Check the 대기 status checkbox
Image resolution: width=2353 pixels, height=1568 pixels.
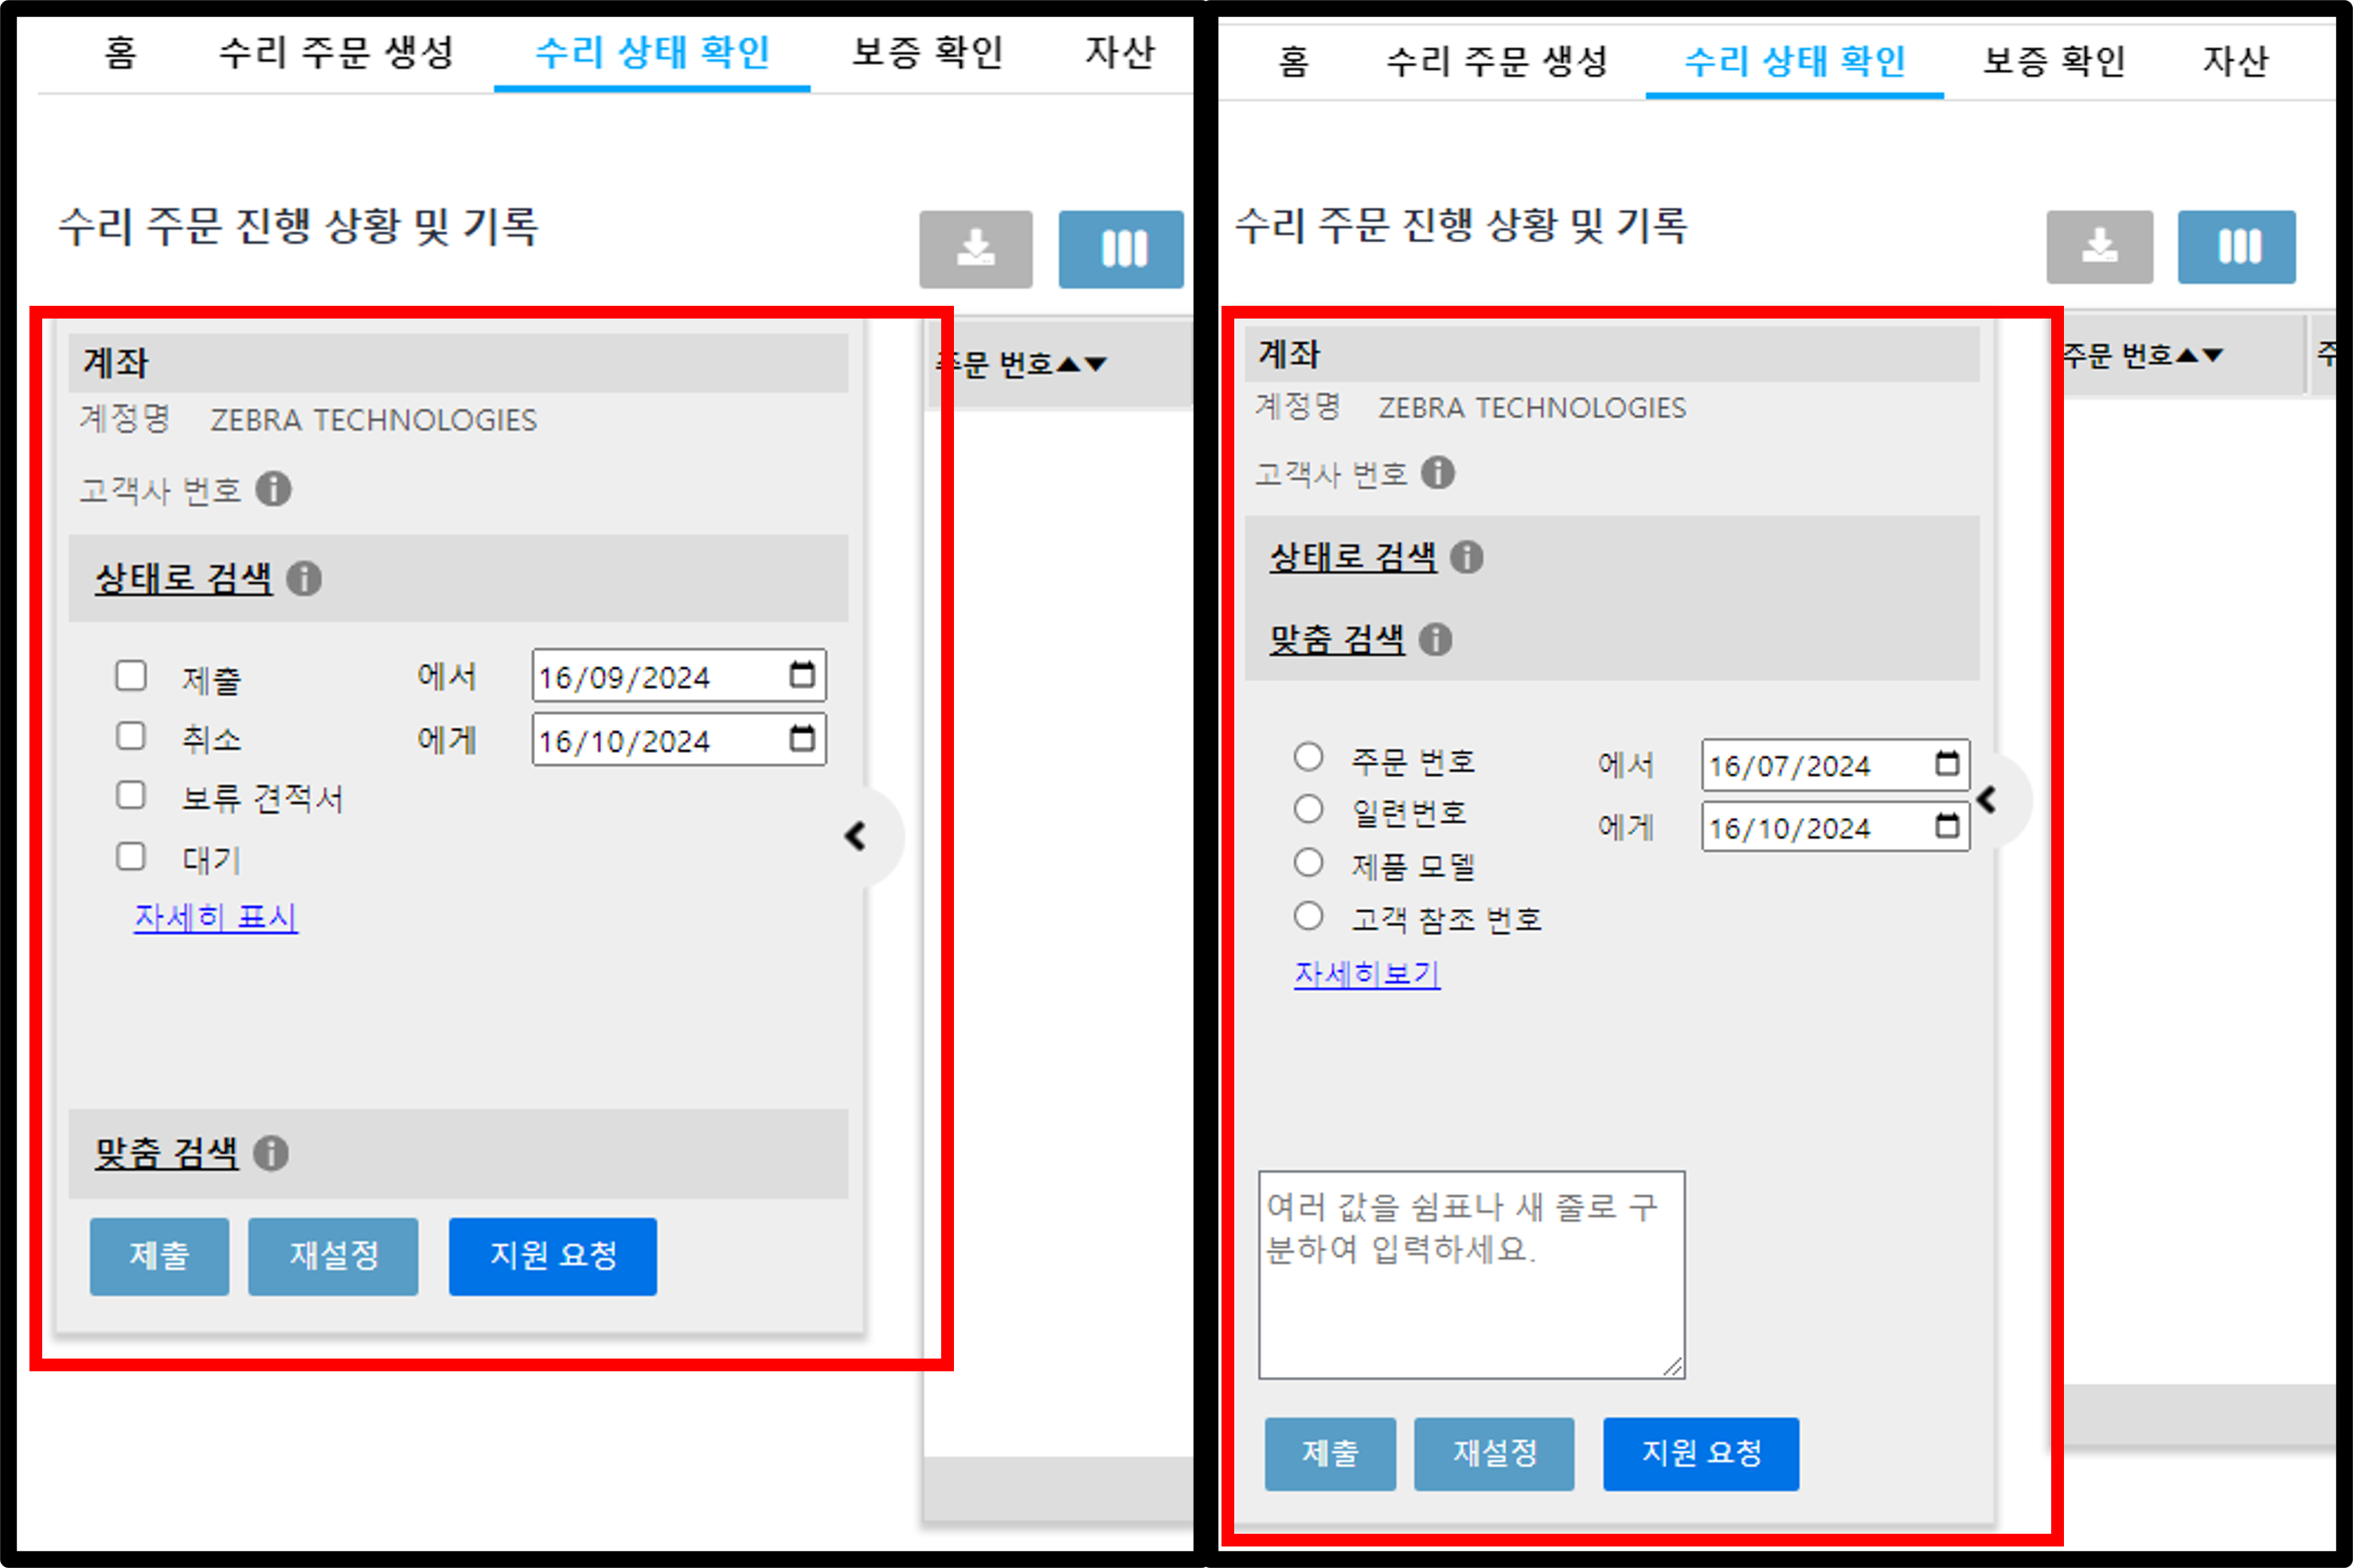pyautogui.click(x=131, y=857)
